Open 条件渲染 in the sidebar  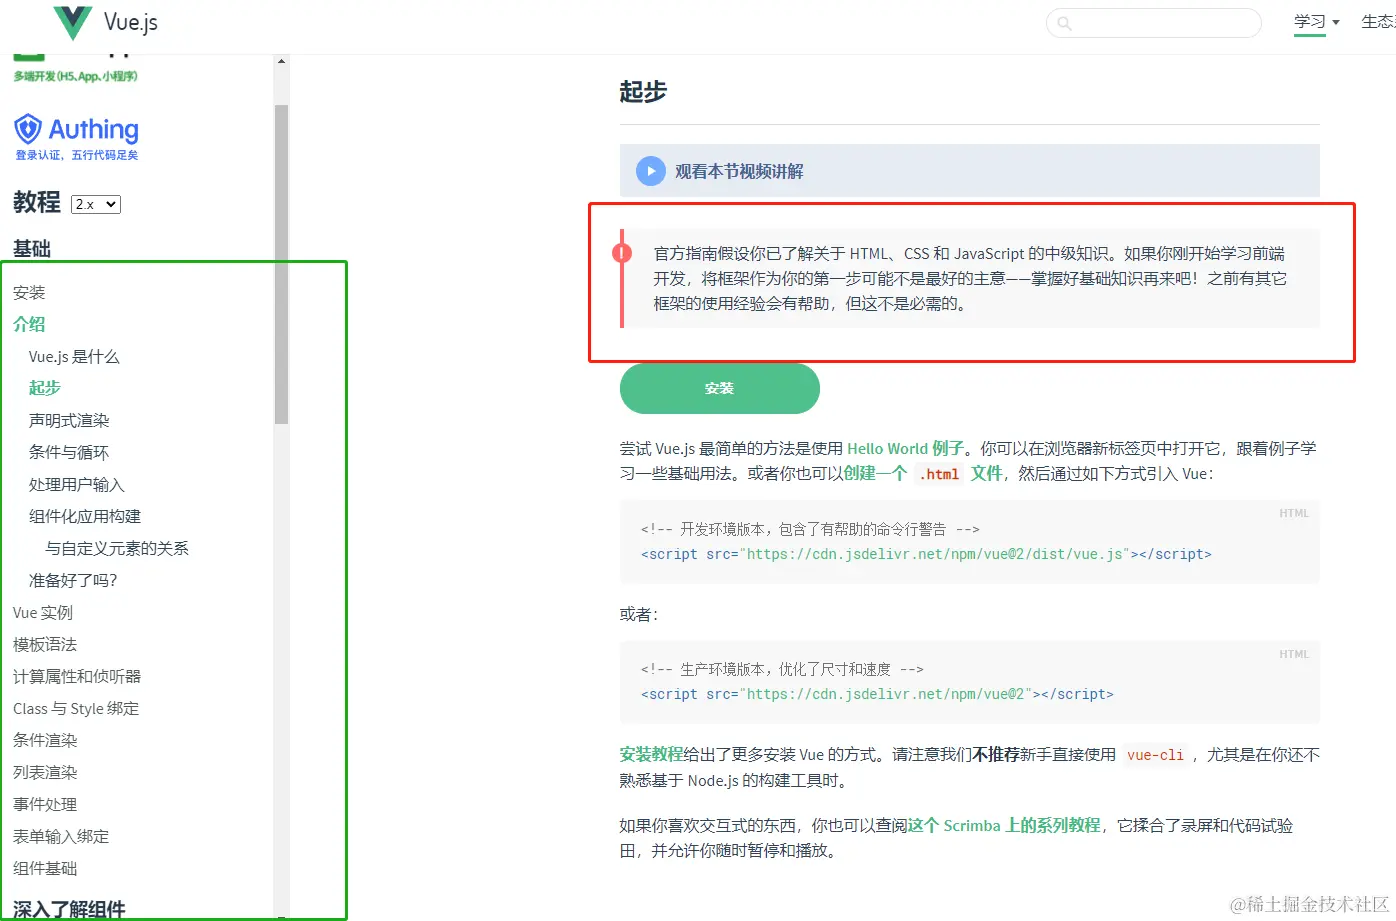pyautogui.click(x=45, y=740)
